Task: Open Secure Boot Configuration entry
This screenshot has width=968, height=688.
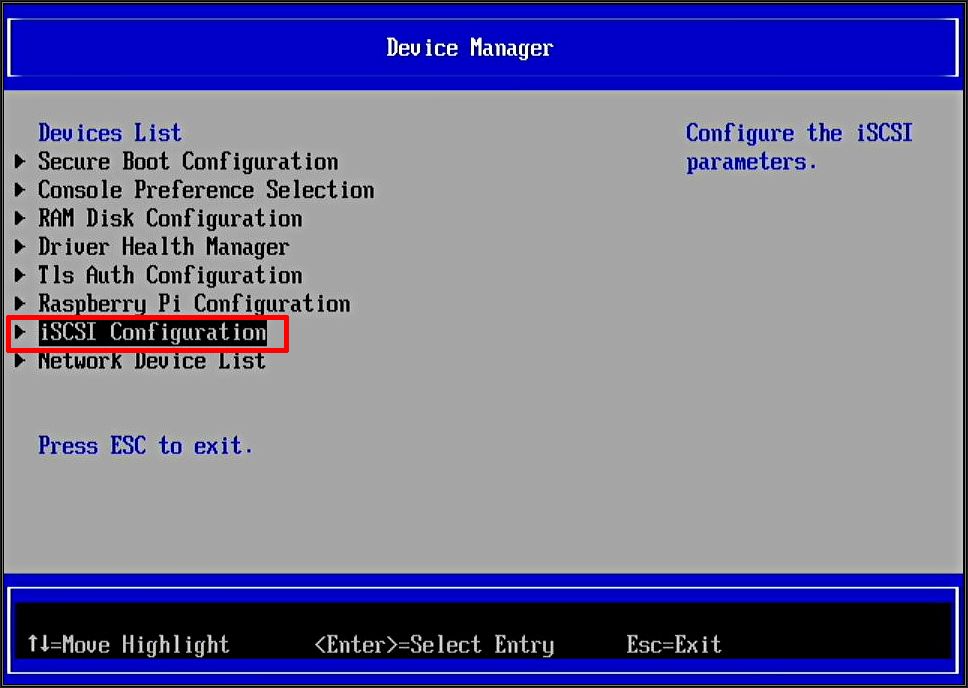Action: pyautogui.click(x=188, y=162)
